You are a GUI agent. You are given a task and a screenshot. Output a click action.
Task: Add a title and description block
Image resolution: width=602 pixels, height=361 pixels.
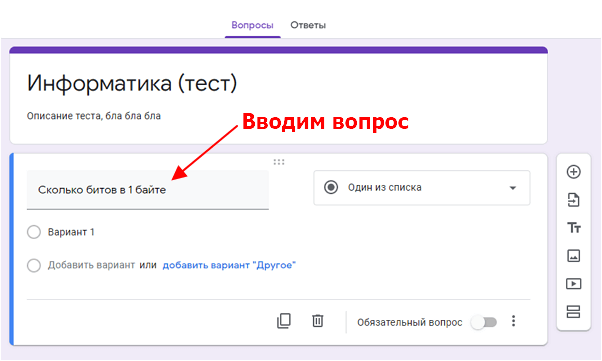[x=574, y=228]
